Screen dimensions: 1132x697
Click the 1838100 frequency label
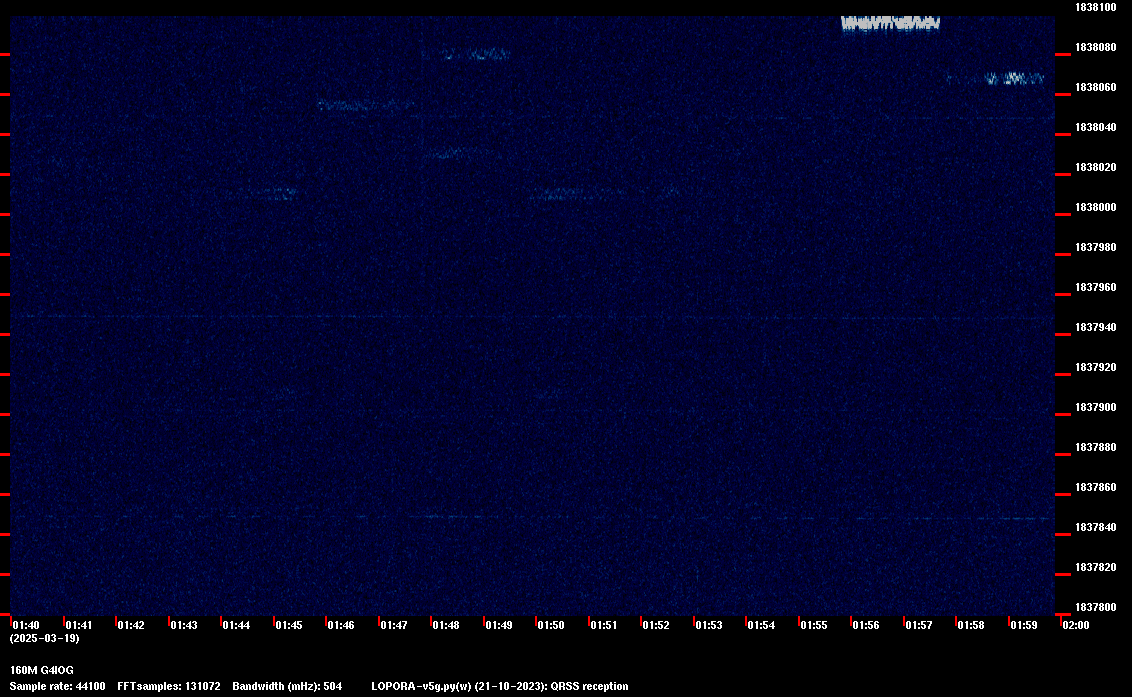coord(1095,7)
